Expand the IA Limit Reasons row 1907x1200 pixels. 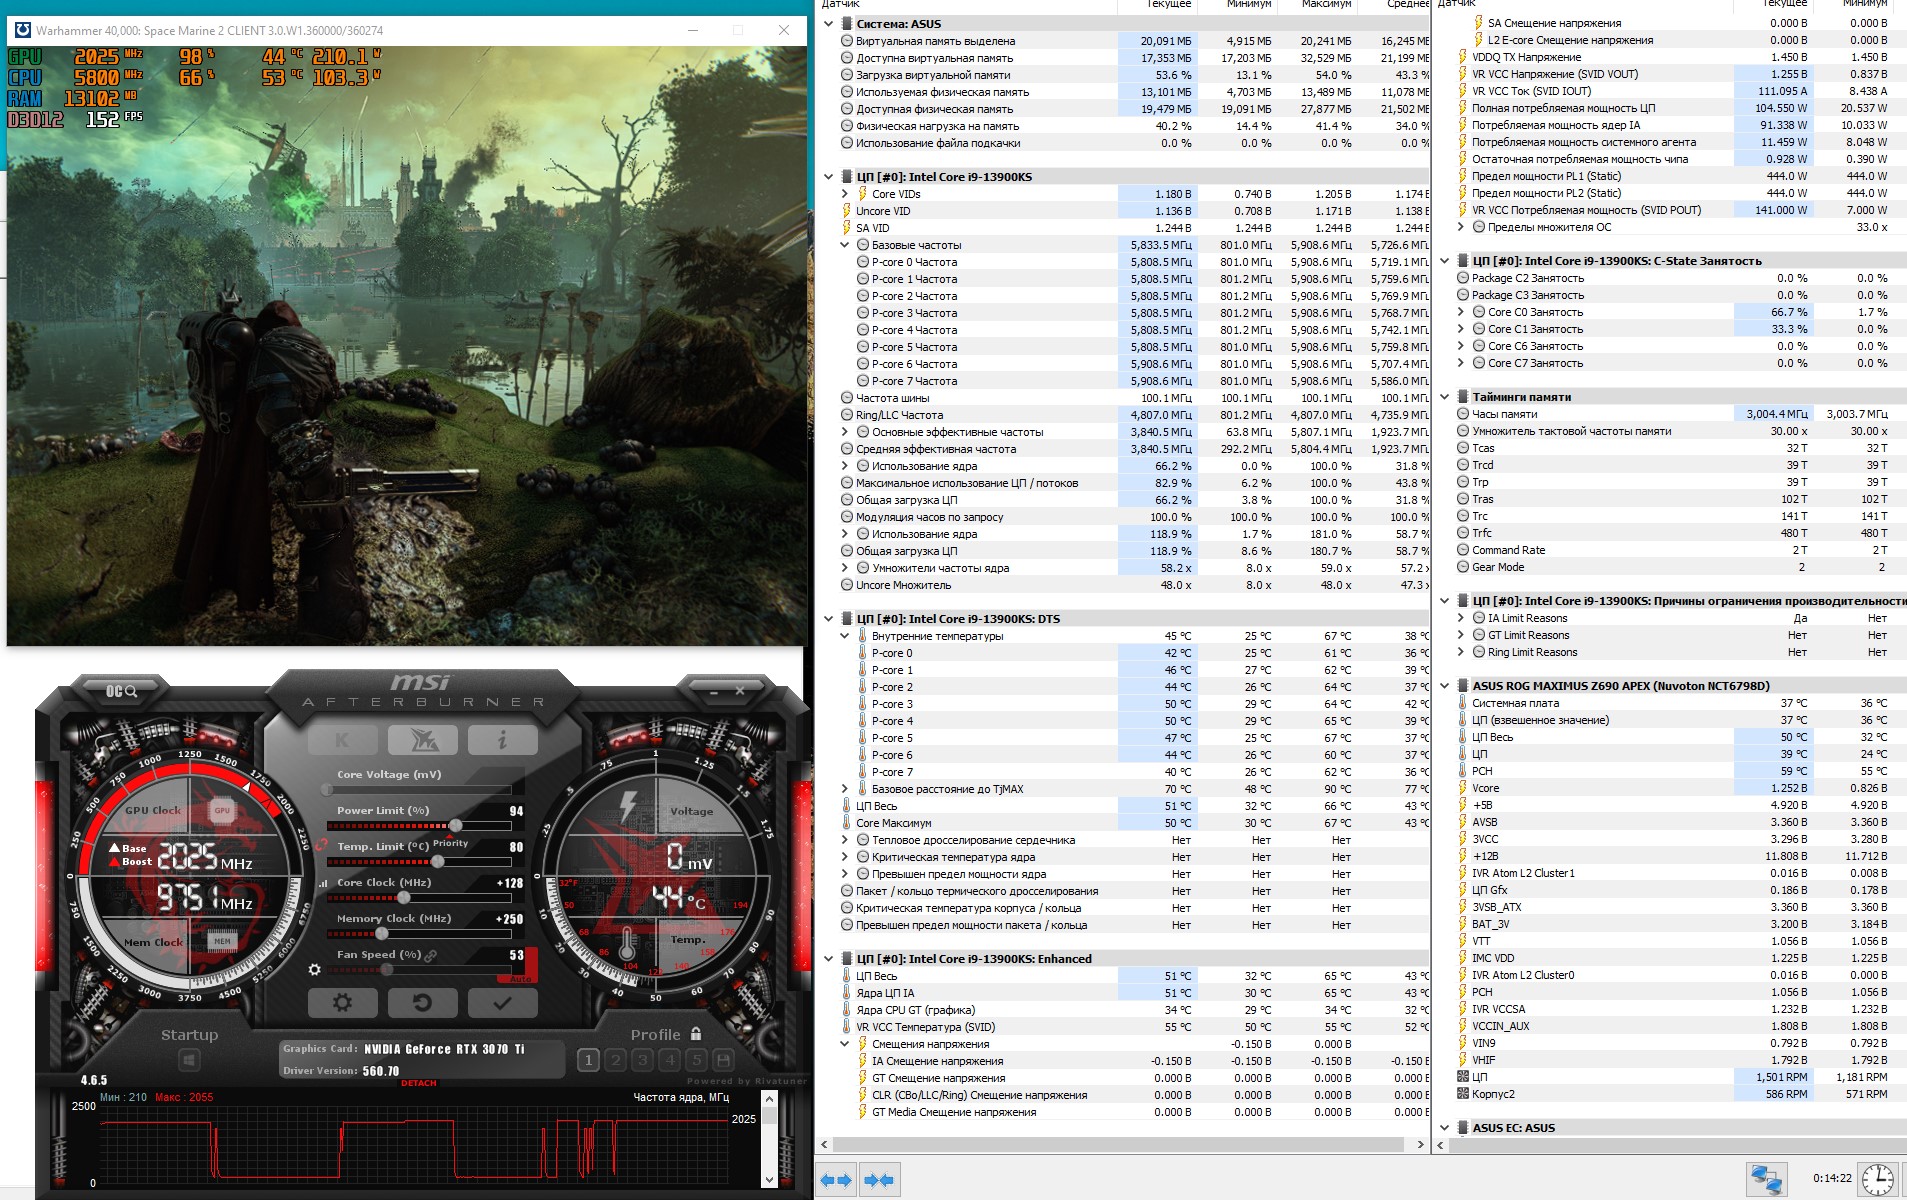tap(1461, 618)
